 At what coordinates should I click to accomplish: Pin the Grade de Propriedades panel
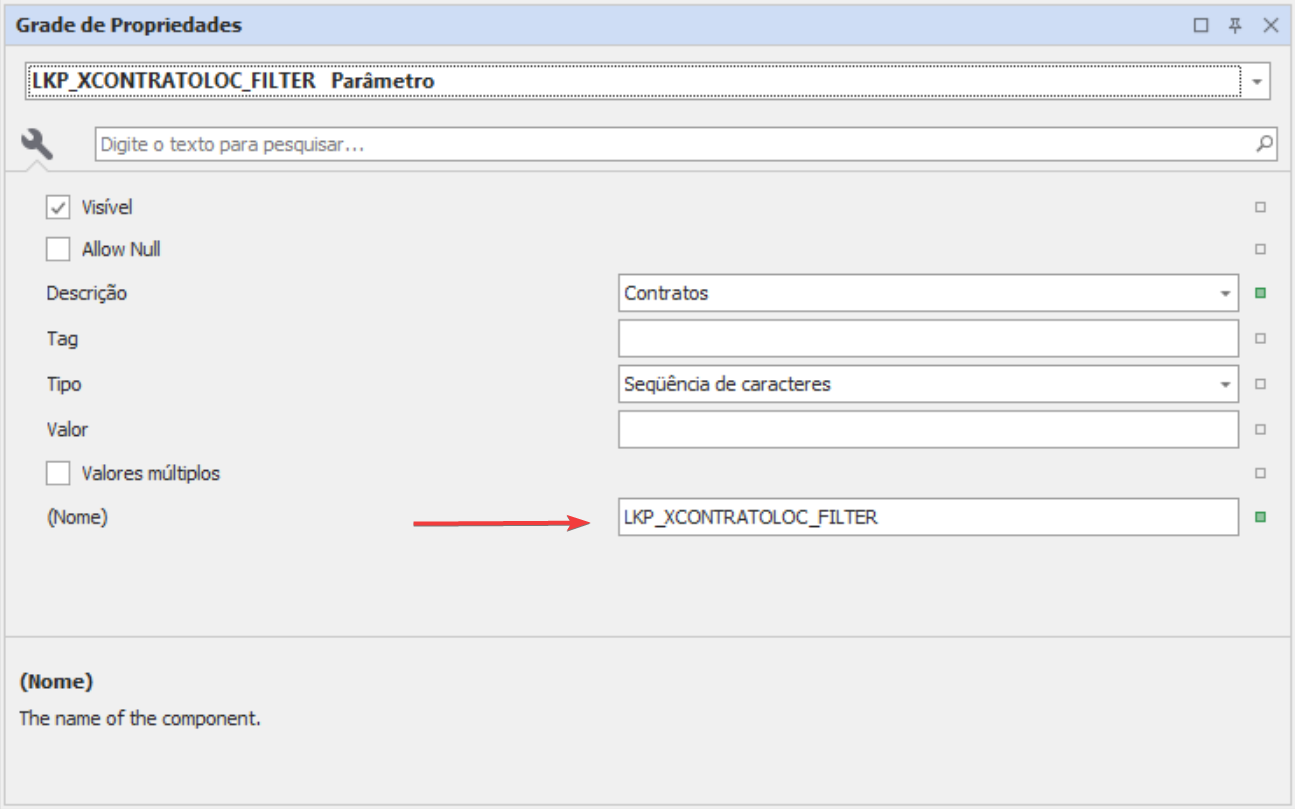pos(1235,25)
